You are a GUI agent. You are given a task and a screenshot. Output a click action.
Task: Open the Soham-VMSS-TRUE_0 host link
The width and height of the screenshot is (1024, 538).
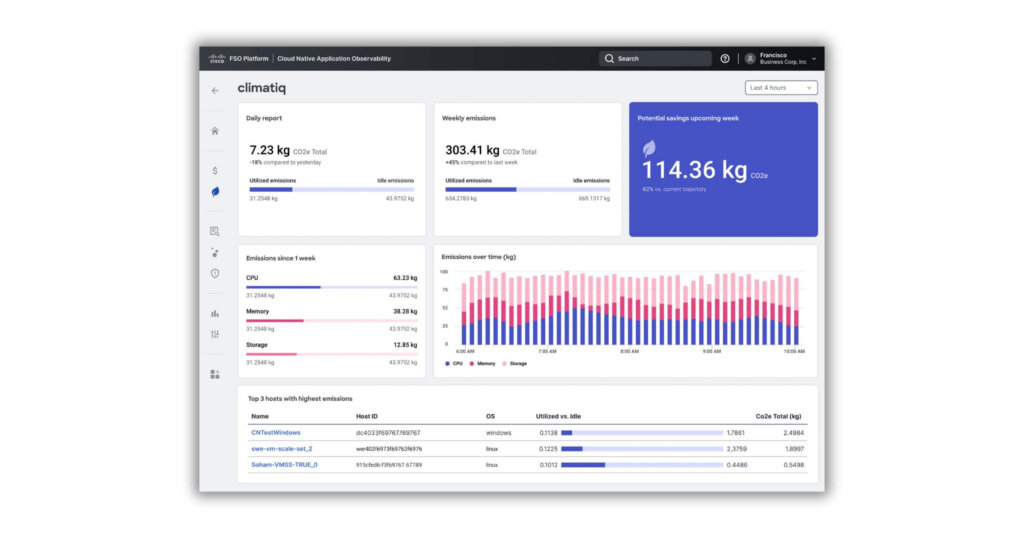(x=284, y=465)
